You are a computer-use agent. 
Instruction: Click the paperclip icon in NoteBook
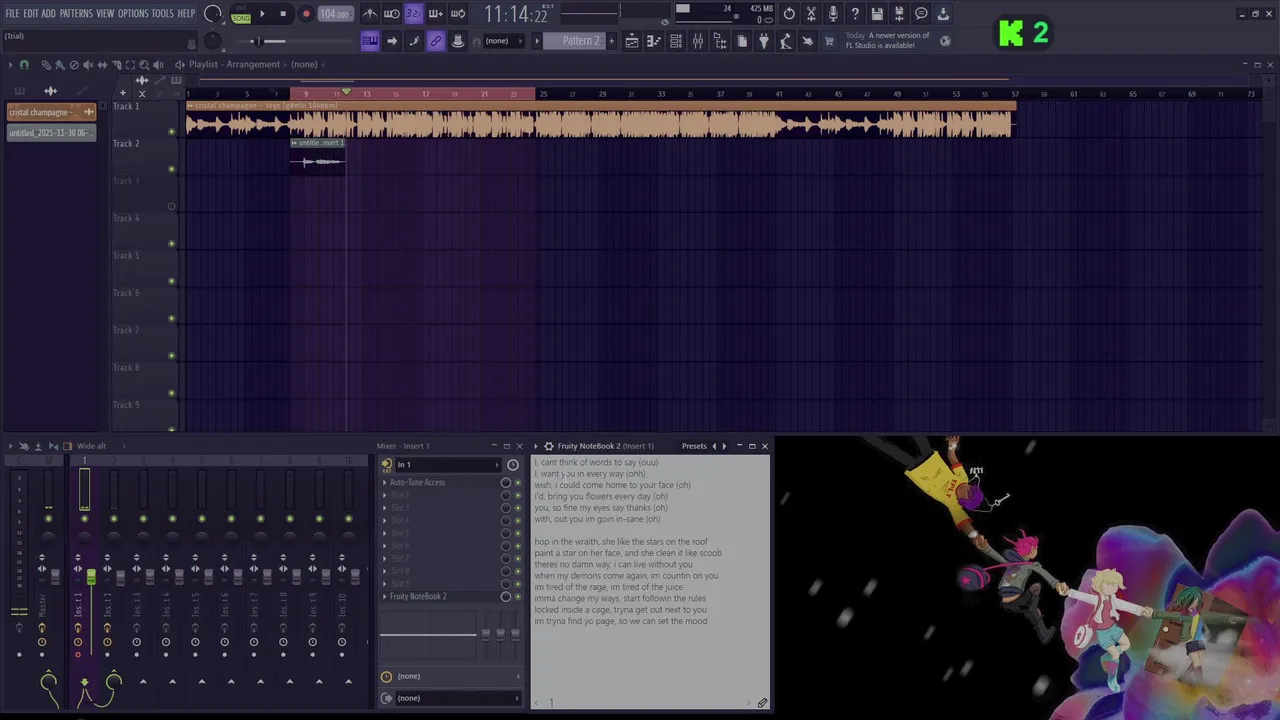[762, 703]
